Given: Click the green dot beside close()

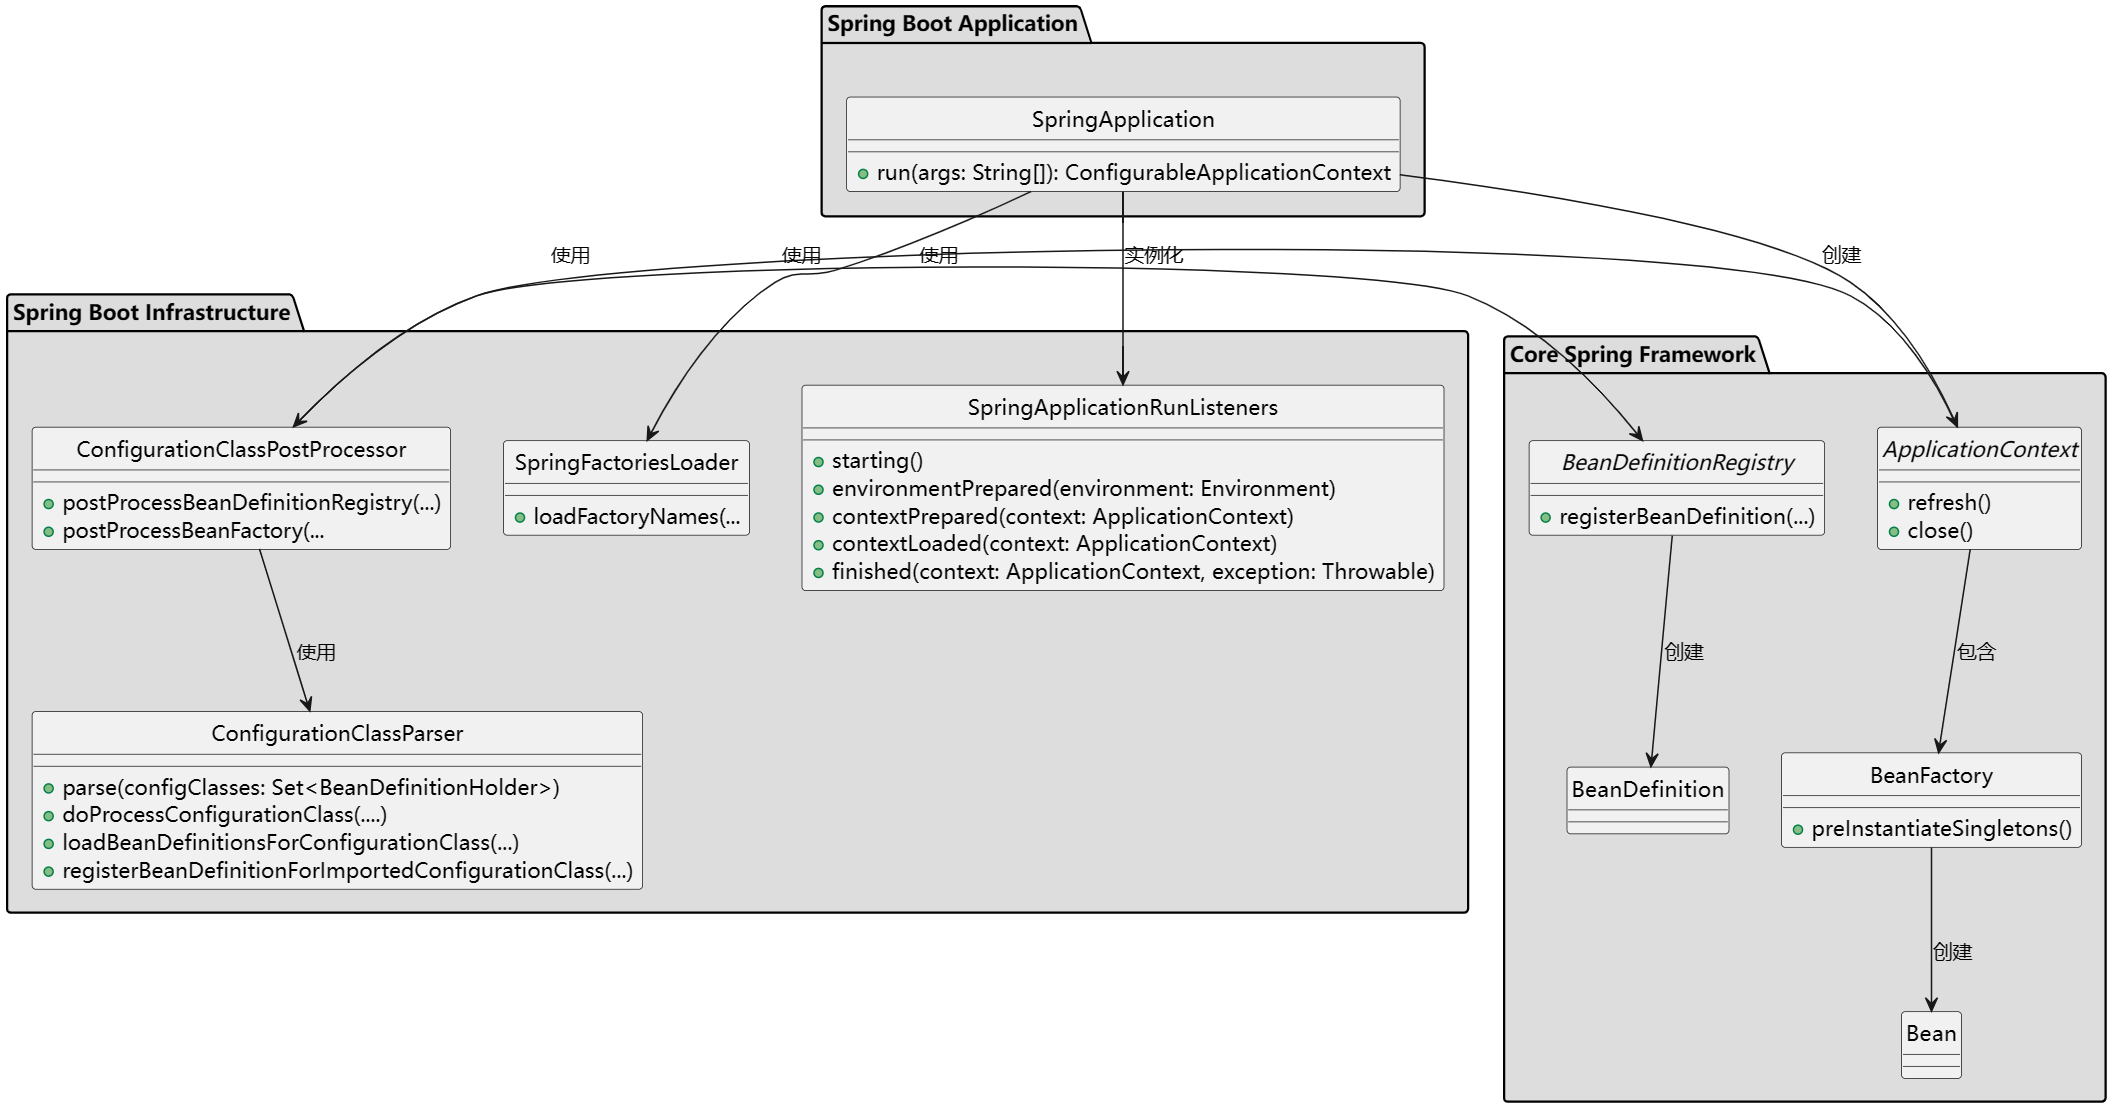Looking at the screenshot, I should pos(1894,532).
